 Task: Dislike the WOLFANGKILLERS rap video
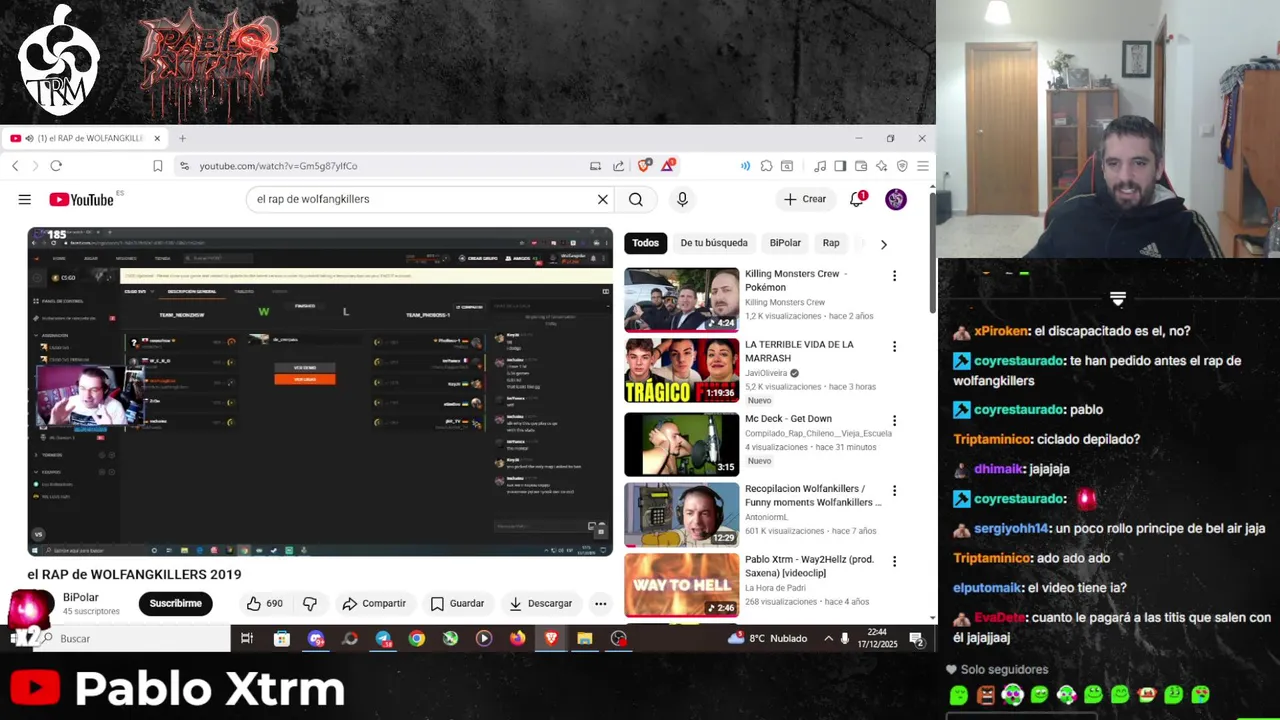[x=310, y=603]
